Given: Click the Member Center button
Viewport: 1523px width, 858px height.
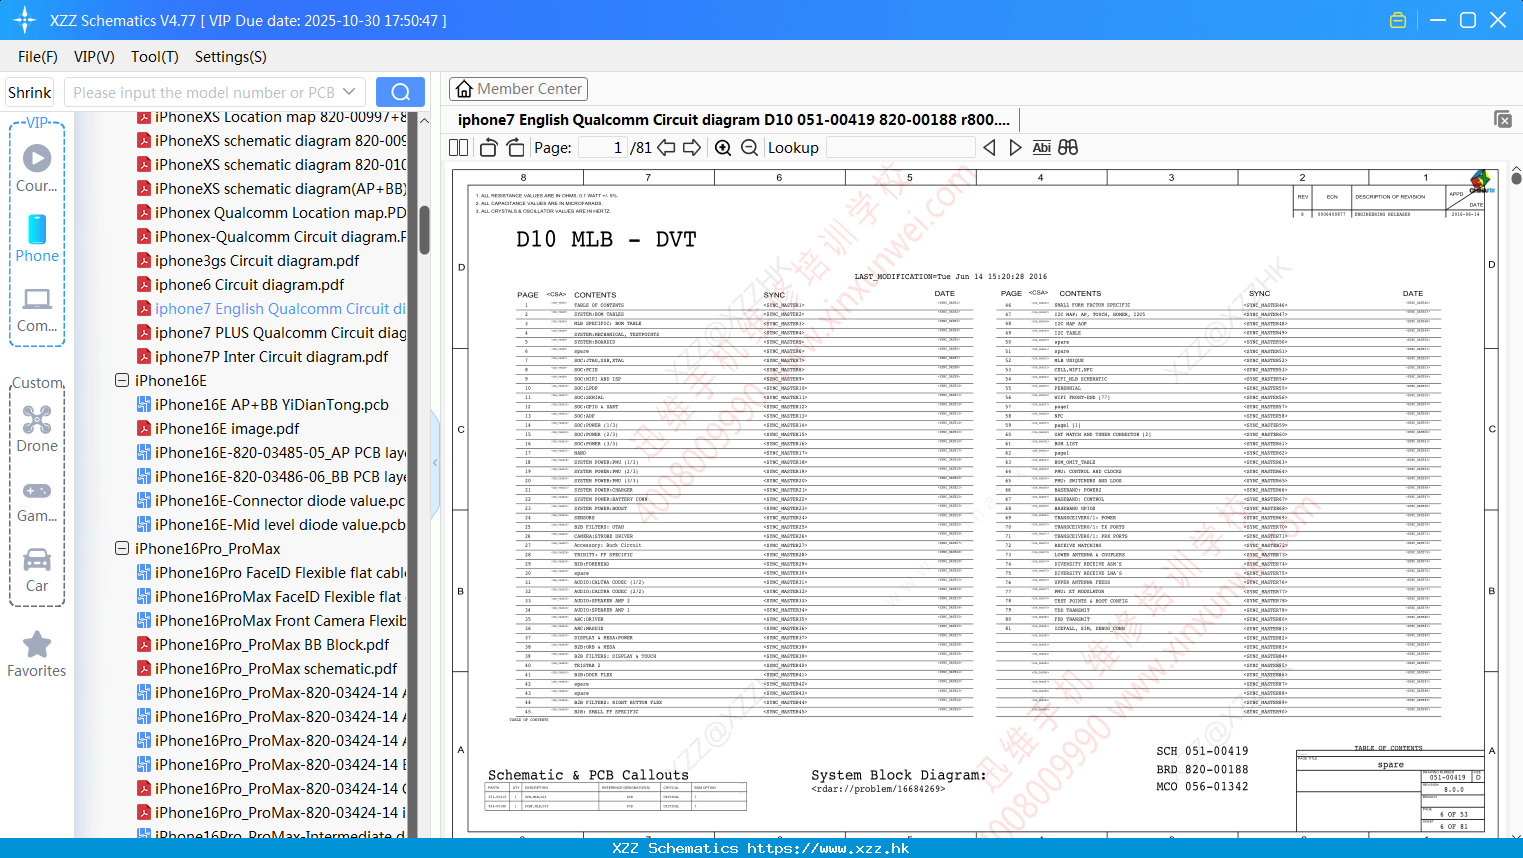Looking at the screenshot, I should pyautogui.click(x=518, y=89).
